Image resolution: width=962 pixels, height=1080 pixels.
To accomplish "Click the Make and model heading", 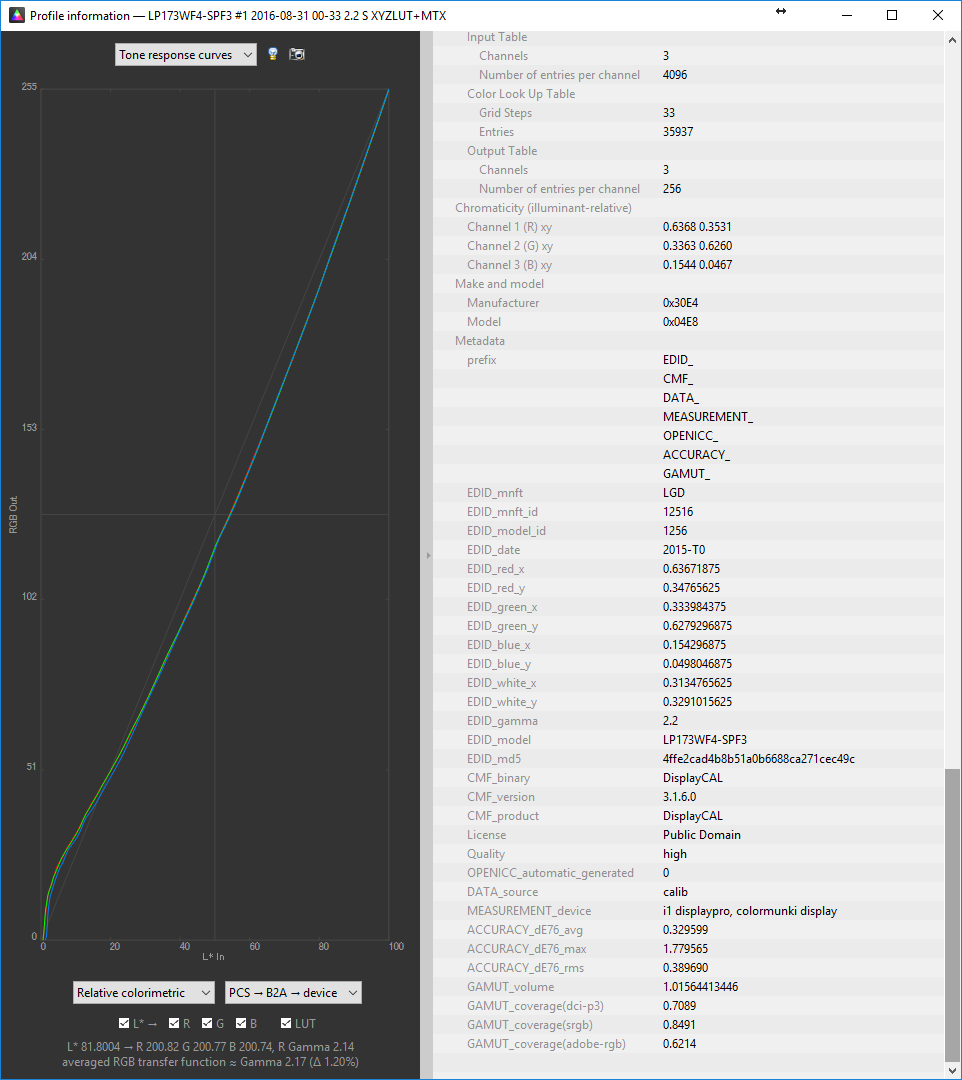I will tap(499, 284).
